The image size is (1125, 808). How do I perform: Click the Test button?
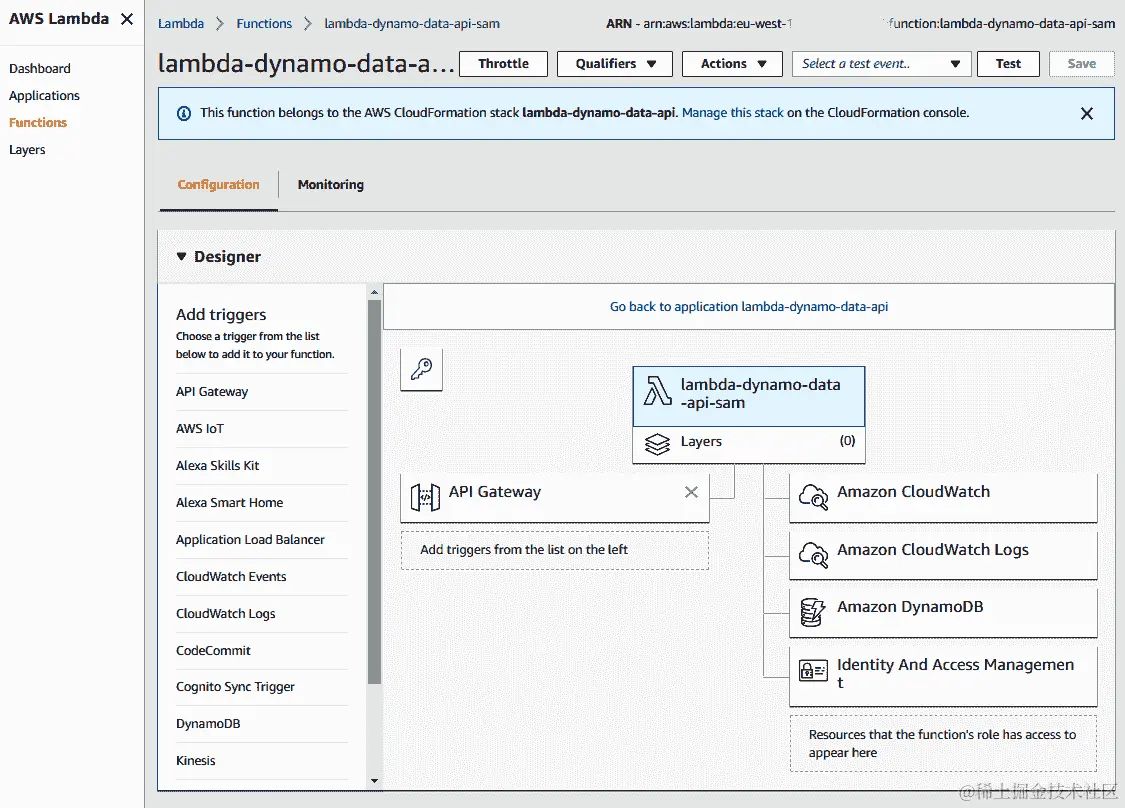[x=1008, y=64]
